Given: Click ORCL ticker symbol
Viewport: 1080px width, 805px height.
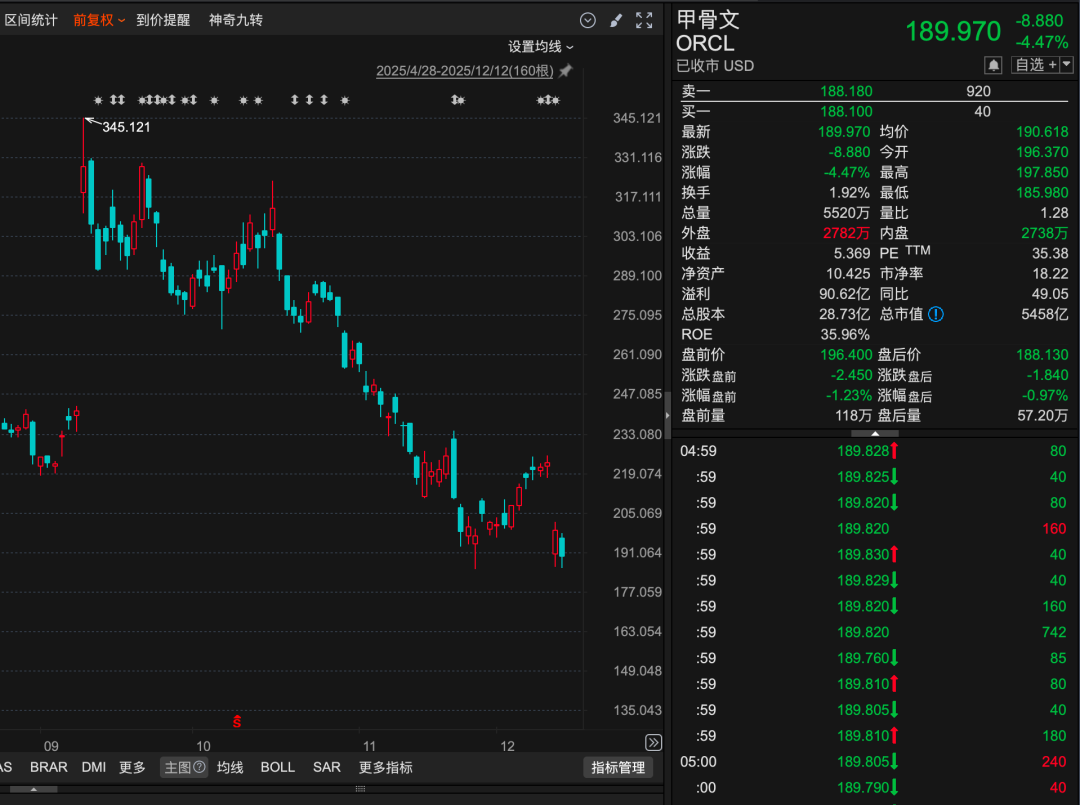Looking at the screenshot, I should 705,43.
